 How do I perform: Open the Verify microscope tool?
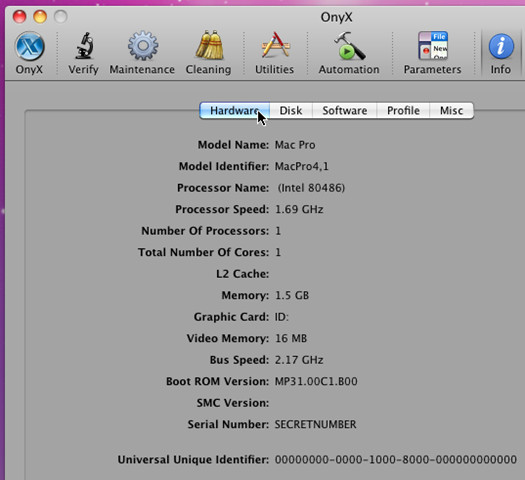(83, 53)
